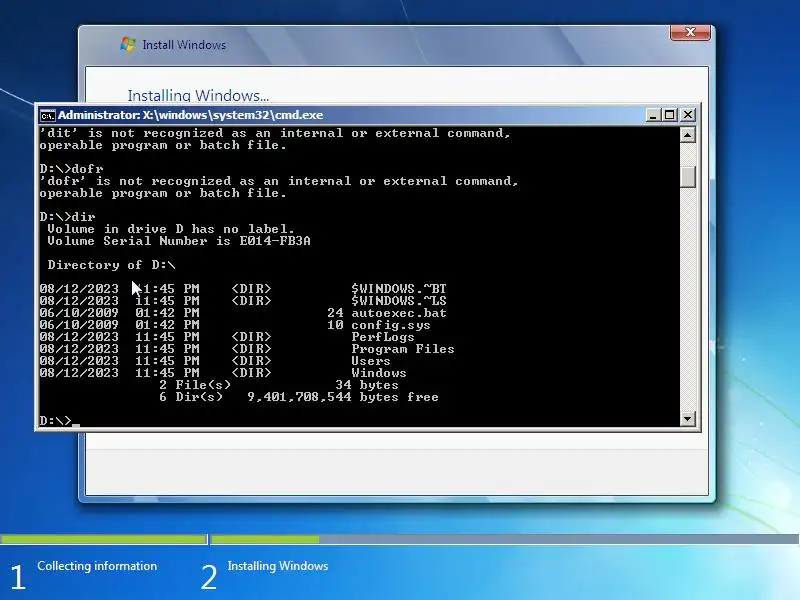Click the config.sys file name
The width and height of the screenshot is (800, 600).
[390, 325]
